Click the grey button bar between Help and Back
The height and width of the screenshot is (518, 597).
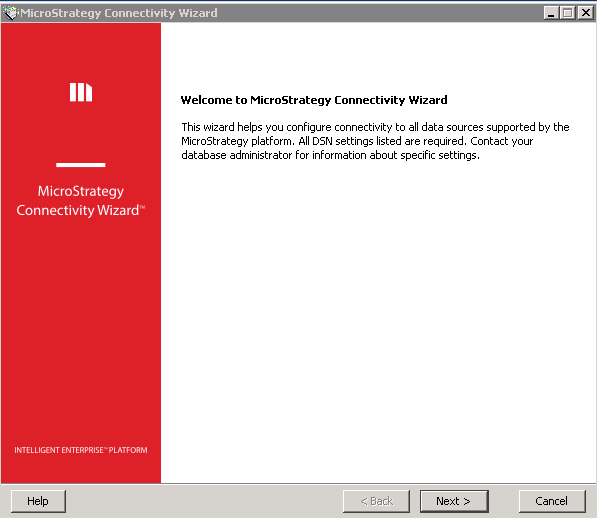click(204, 501)
